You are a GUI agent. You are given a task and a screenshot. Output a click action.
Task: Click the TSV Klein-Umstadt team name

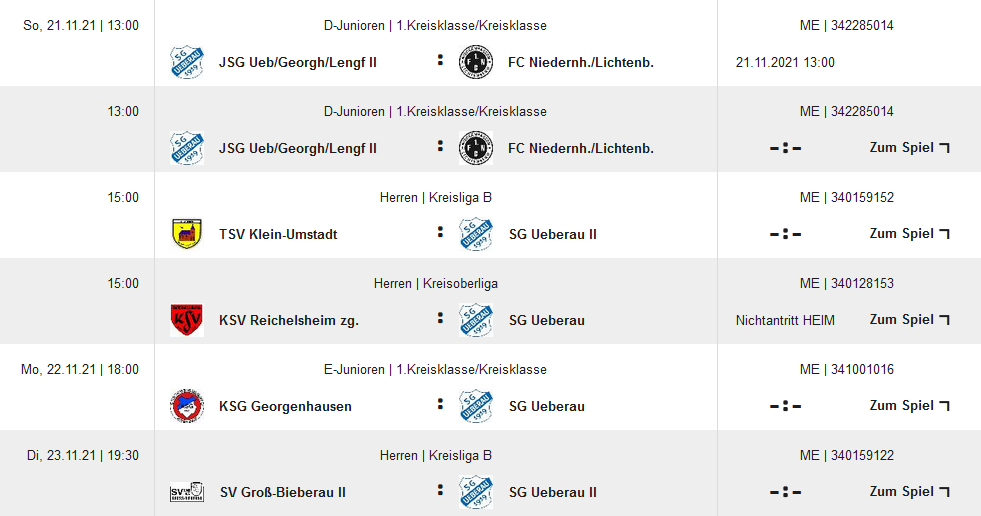pyautogui.click(x=278, y=234)
